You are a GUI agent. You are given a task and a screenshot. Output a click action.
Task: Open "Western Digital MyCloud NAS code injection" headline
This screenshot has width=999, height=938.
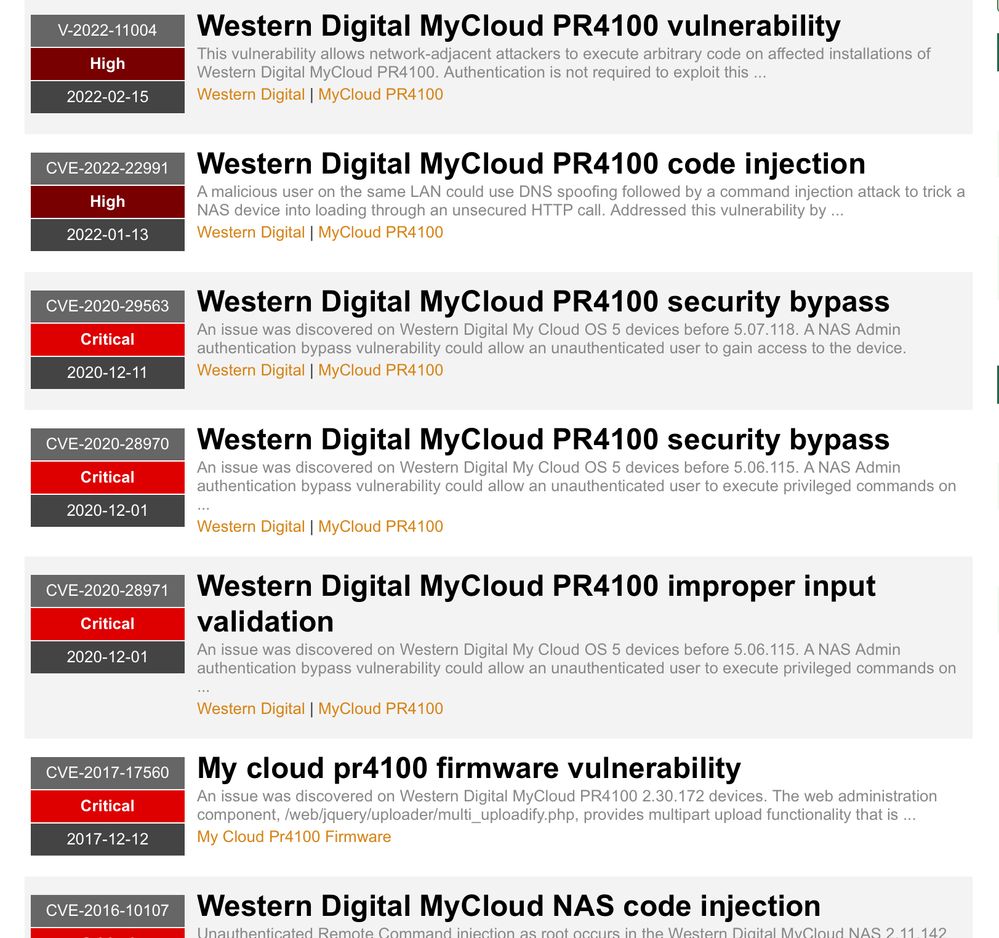click(508, 906)
